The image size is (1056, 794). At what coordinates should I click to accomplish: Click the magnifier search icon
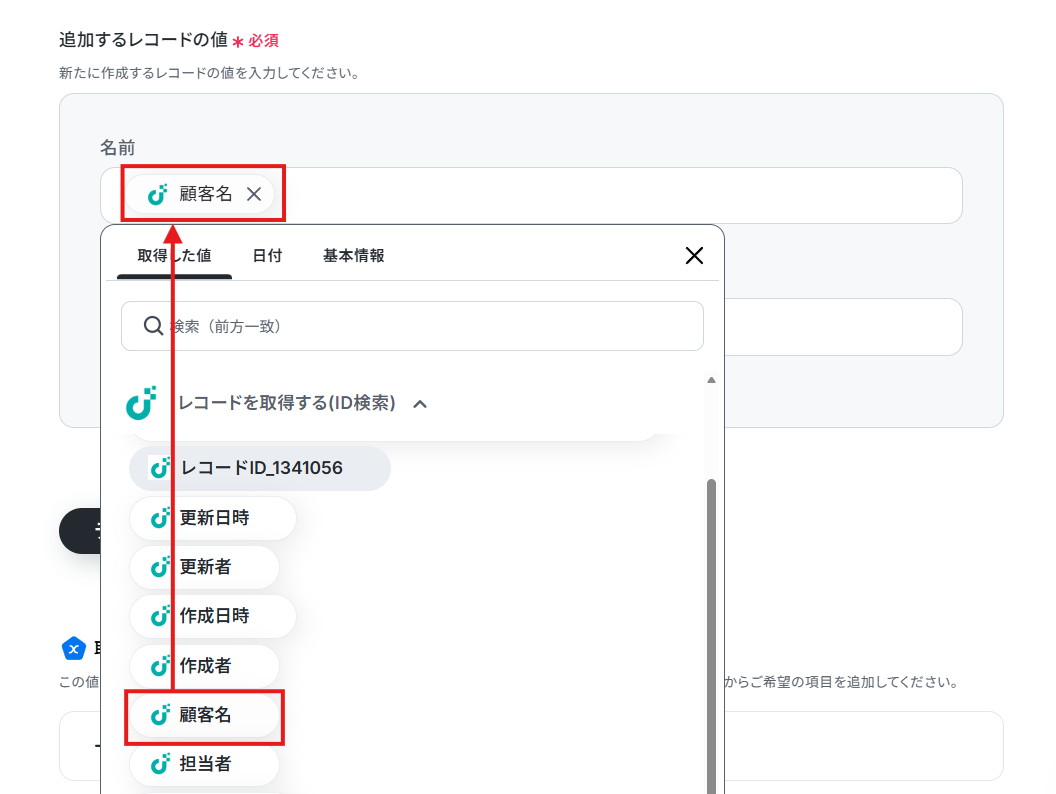tap(153, 326)
